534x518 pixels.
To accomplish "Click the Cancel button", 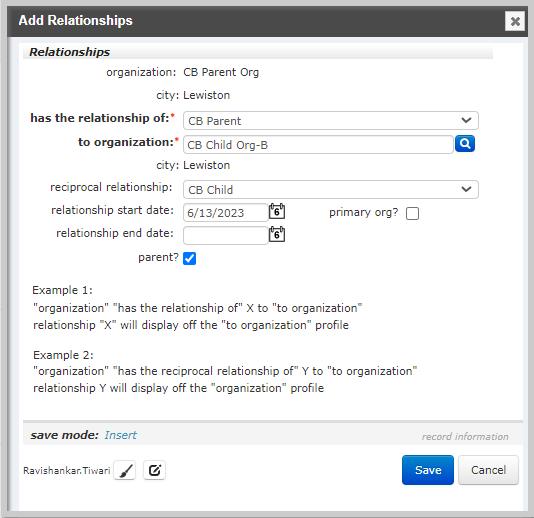I will coord(488,470).
